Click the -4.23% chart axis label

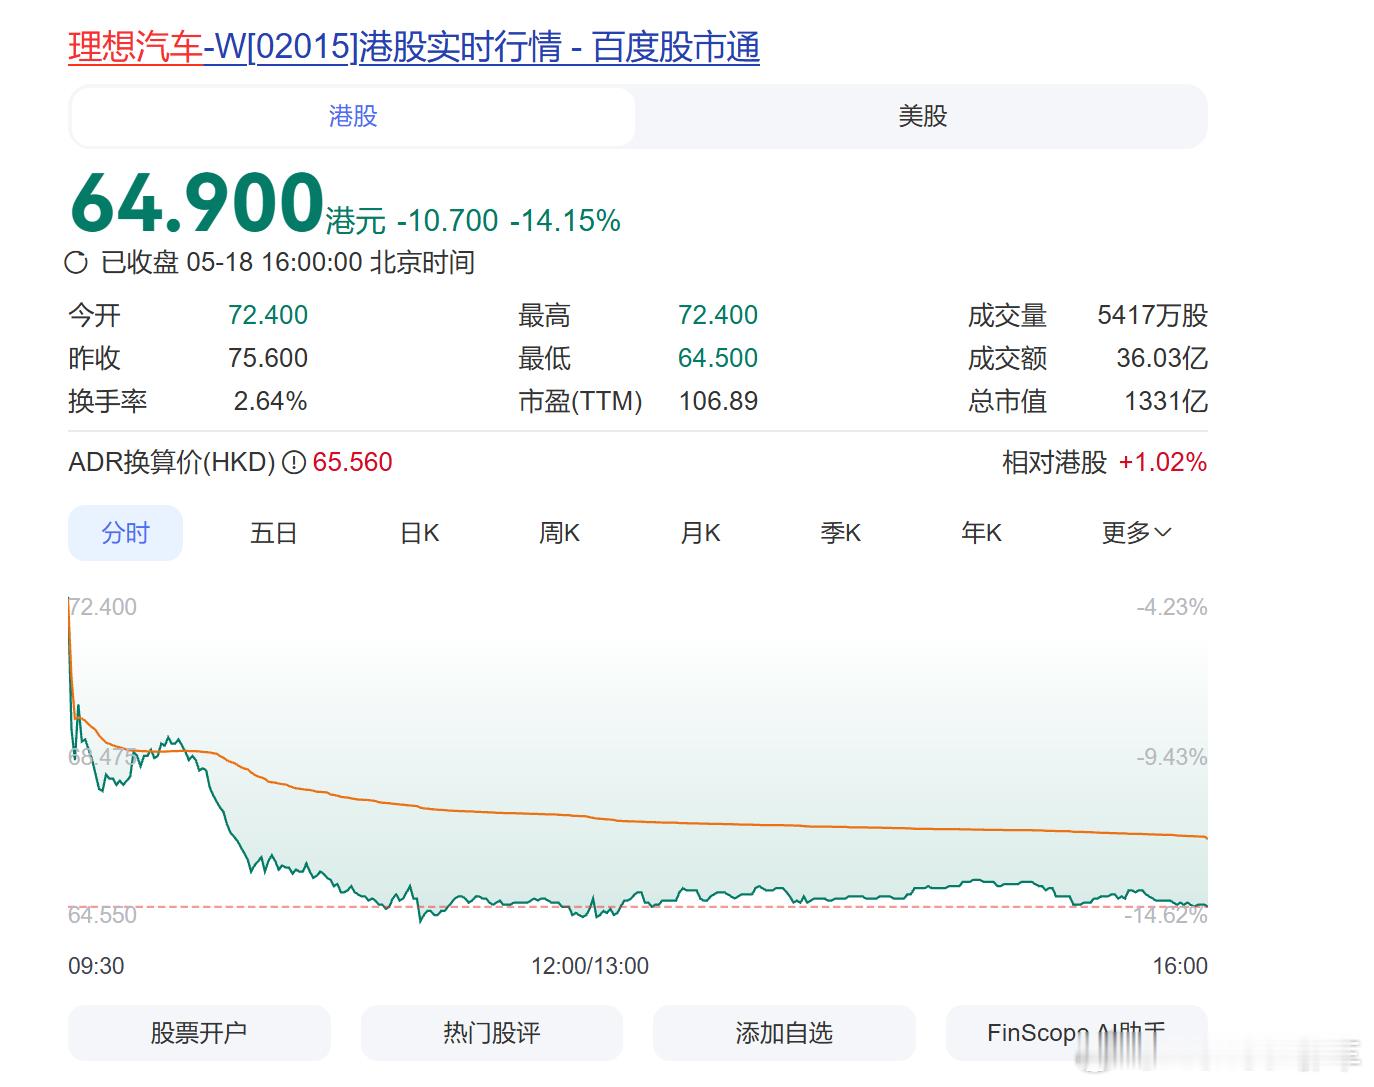1171,607
